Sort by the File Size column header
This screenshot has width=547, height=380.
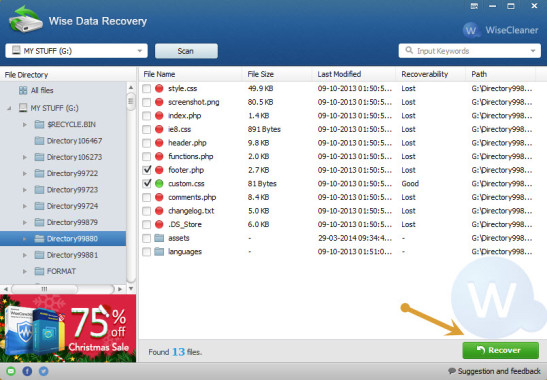tap(277, 74)
